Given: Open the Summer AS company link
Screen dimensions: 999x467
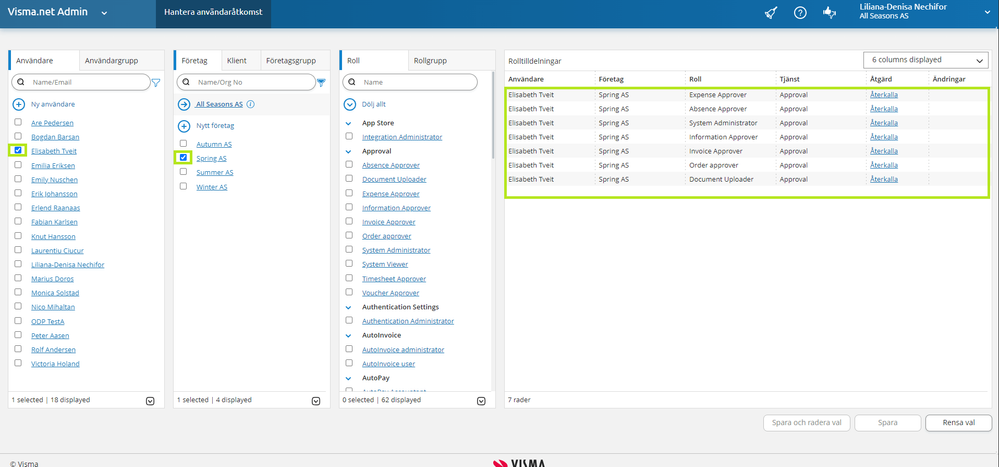Looking at the screenshot, I should point(215,173).
